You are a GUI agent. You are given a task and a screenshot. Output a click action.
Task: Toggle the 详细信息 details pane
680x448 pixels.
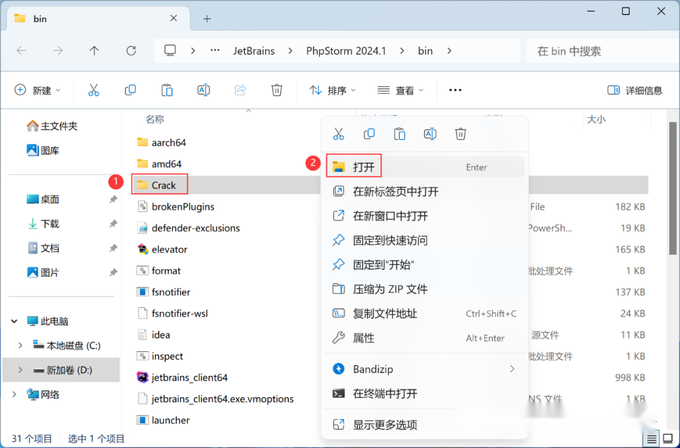(x=634, y=90)
